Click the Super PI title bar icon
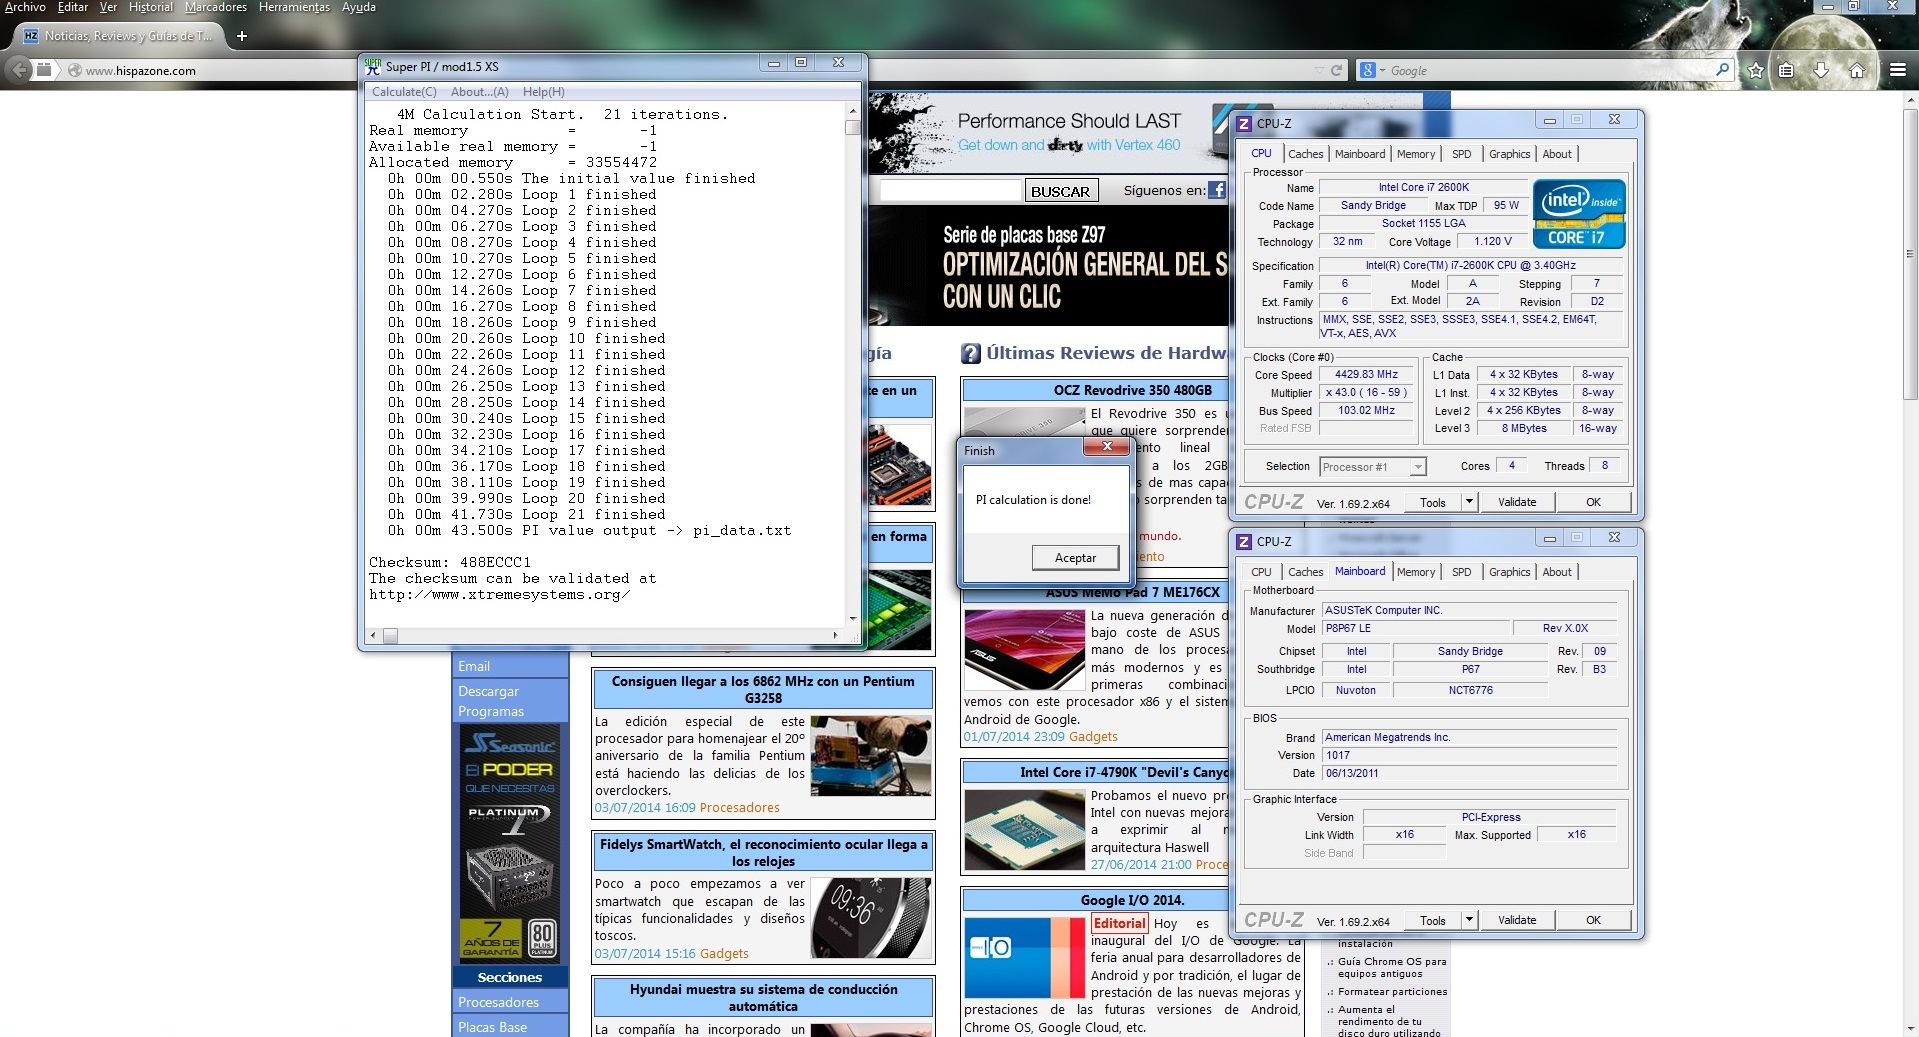Screen dimensions: 1919x1037 [x=373, y=66]
